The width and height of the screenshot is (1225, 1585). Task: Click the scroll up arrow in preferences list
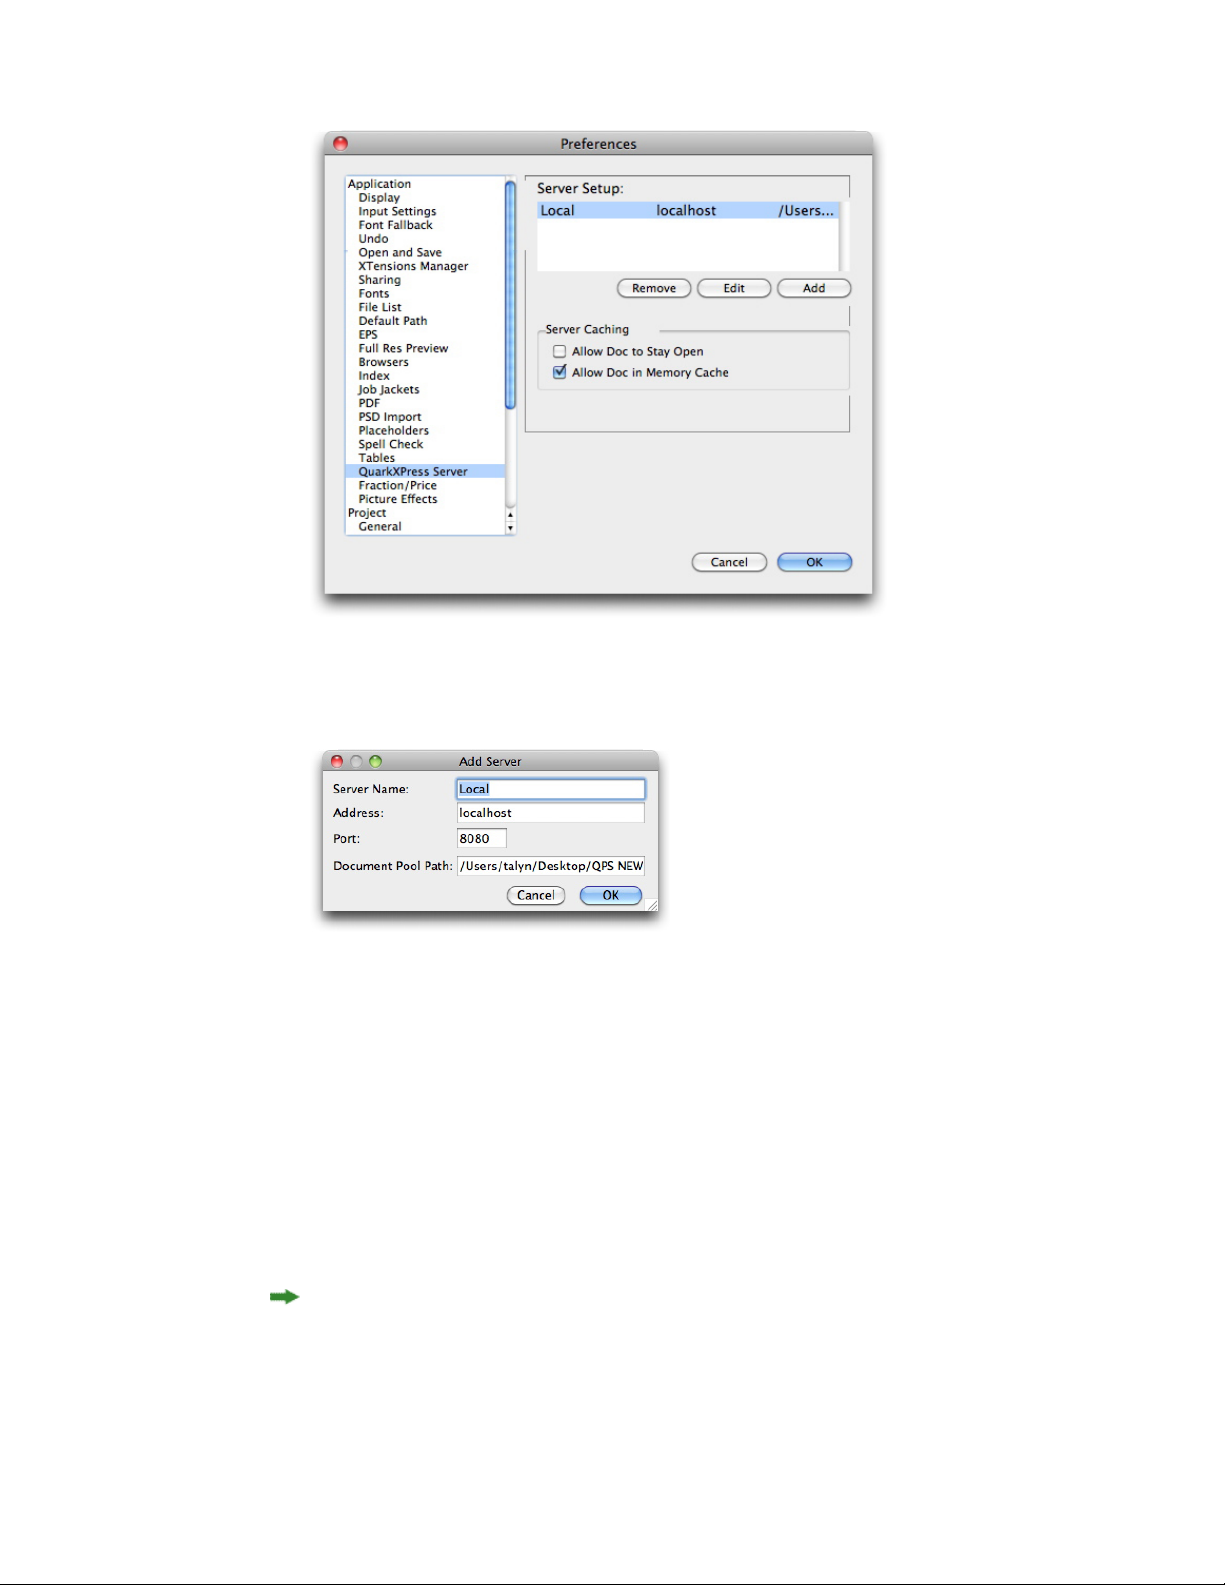pyautogui.click(x=510, y=515)
